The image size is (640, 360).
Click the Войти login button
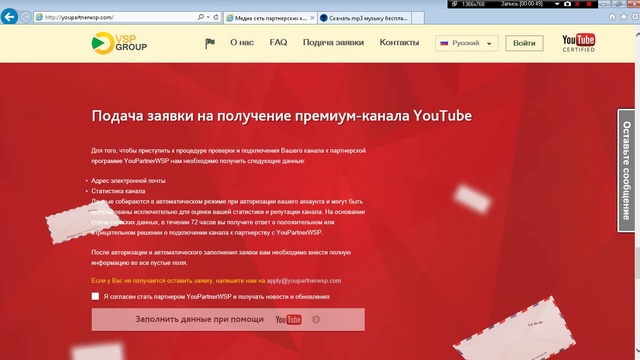524,43
